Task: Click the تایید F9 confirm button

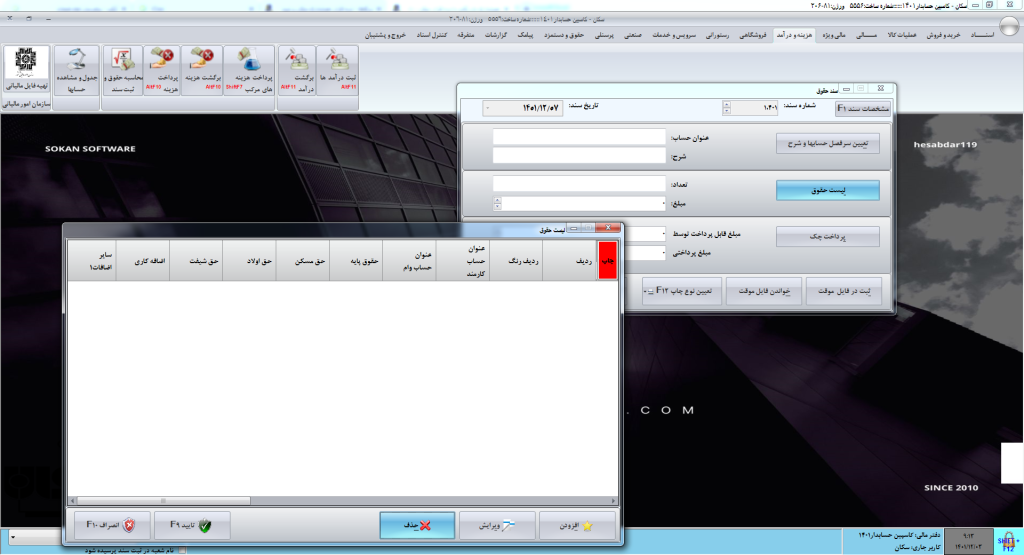Action: tap(191, 525)
